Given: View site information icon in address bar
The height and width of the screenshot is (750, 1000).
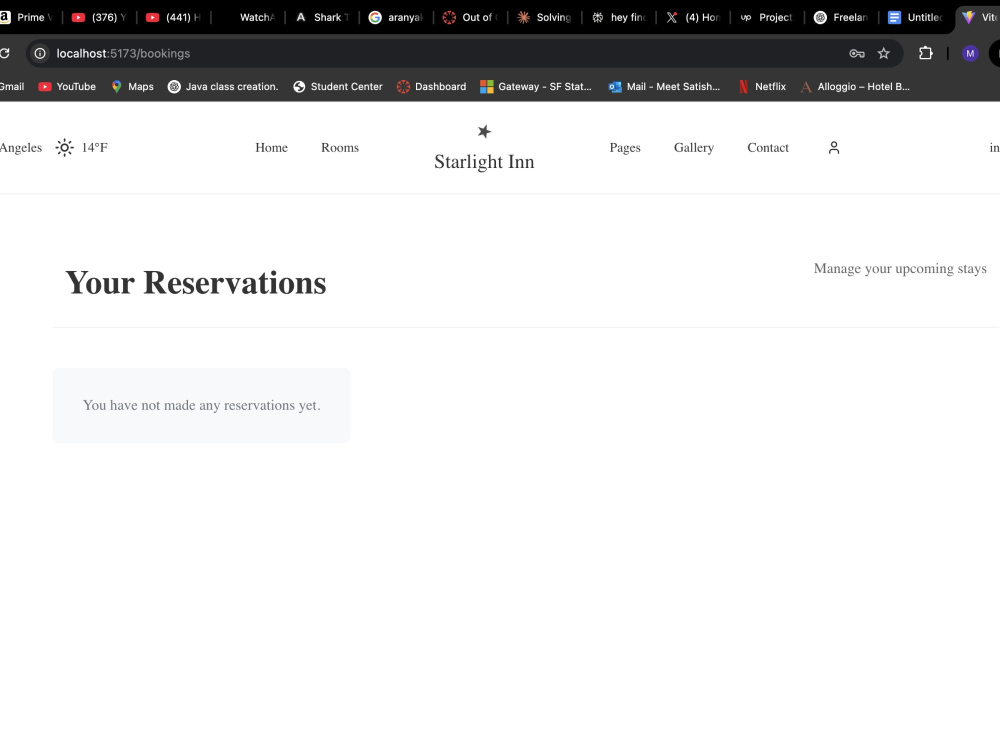Looking at the screenshot, I should (x=40, y=54).
